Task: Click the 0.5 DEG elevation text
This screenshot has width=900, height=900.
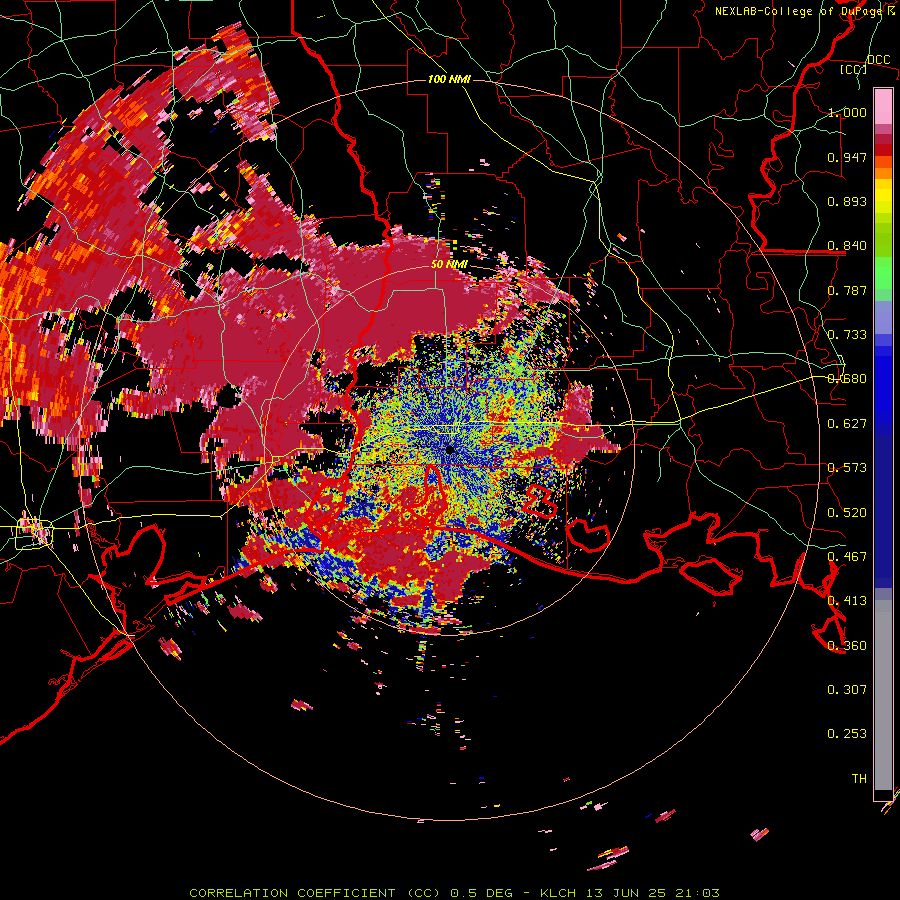Action: 482,893
